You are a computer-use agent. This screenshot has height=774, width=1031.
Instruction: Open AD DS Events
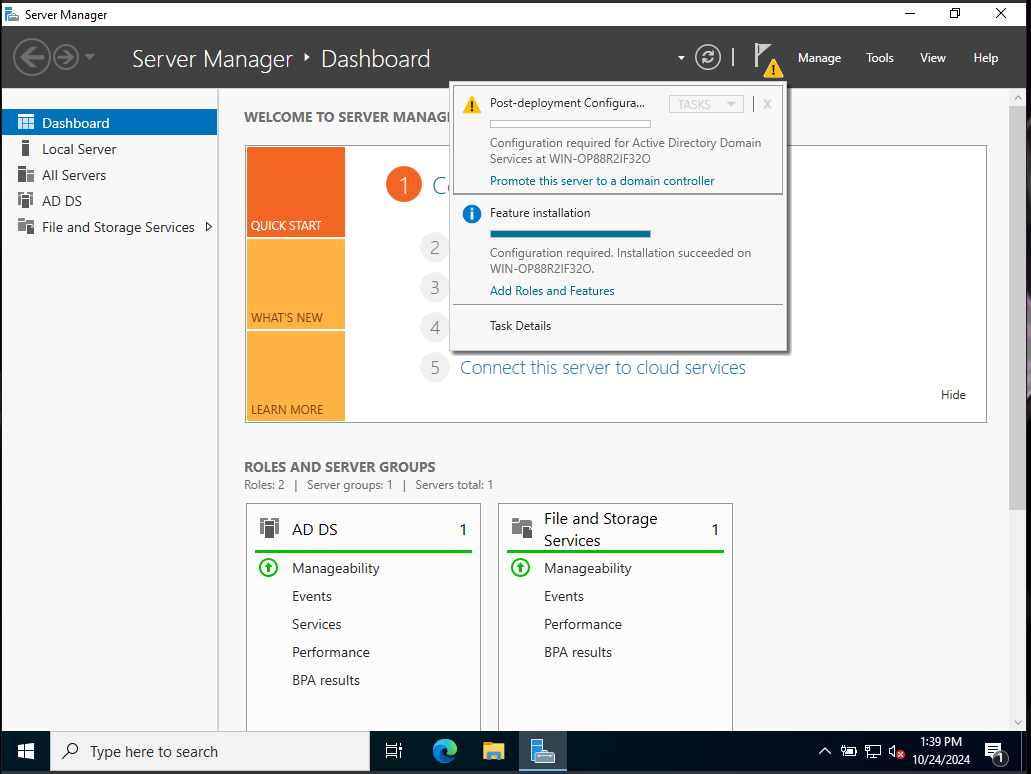click(312, 596)
